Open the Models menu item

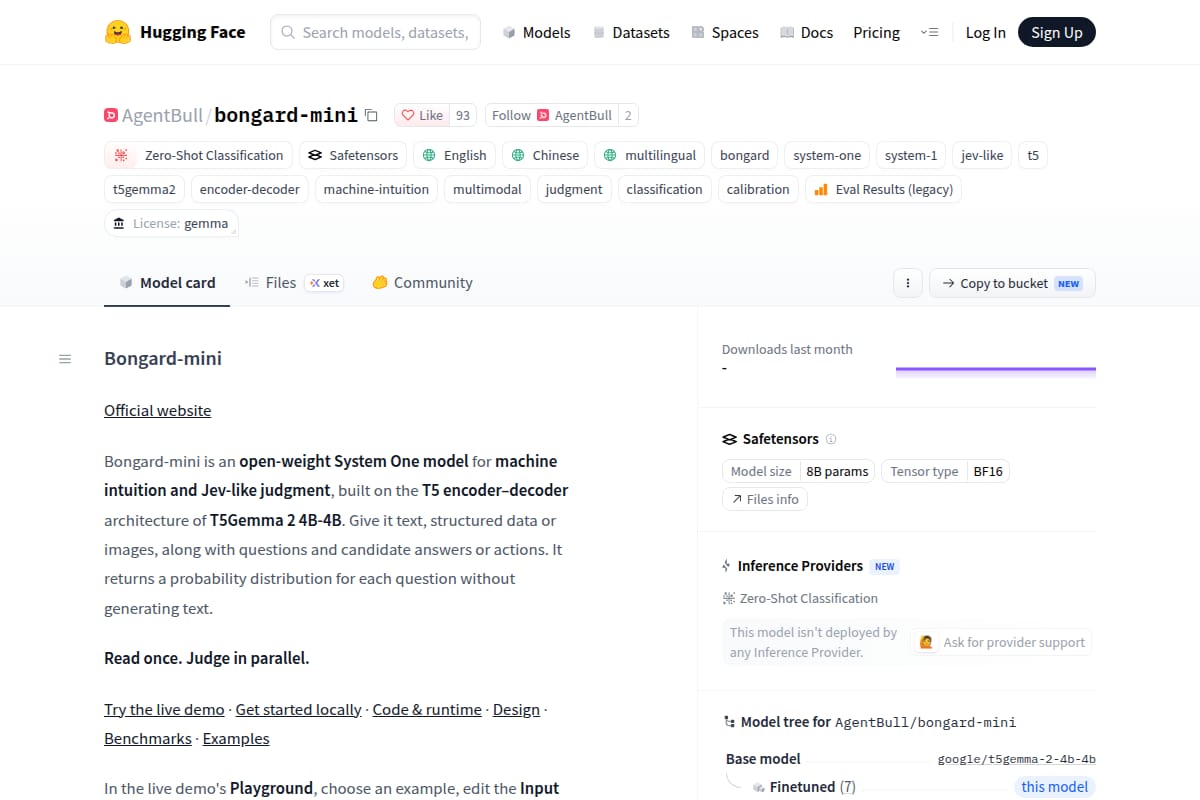tap(536, 32)
